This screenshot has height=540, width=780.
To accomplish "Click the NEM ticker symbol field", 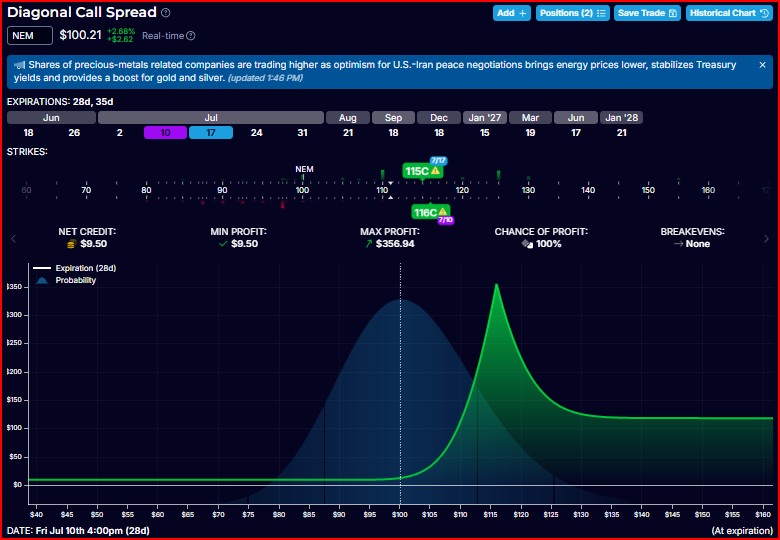I will 30,36.
